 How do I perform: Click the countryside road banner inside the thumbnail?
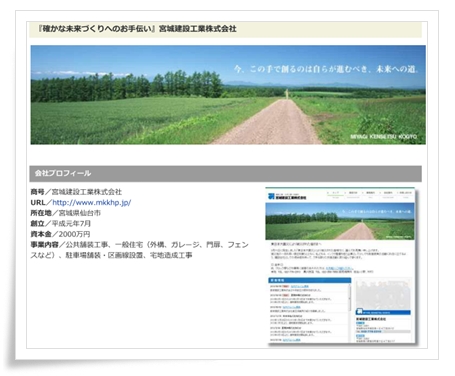(x=340, y=221)
